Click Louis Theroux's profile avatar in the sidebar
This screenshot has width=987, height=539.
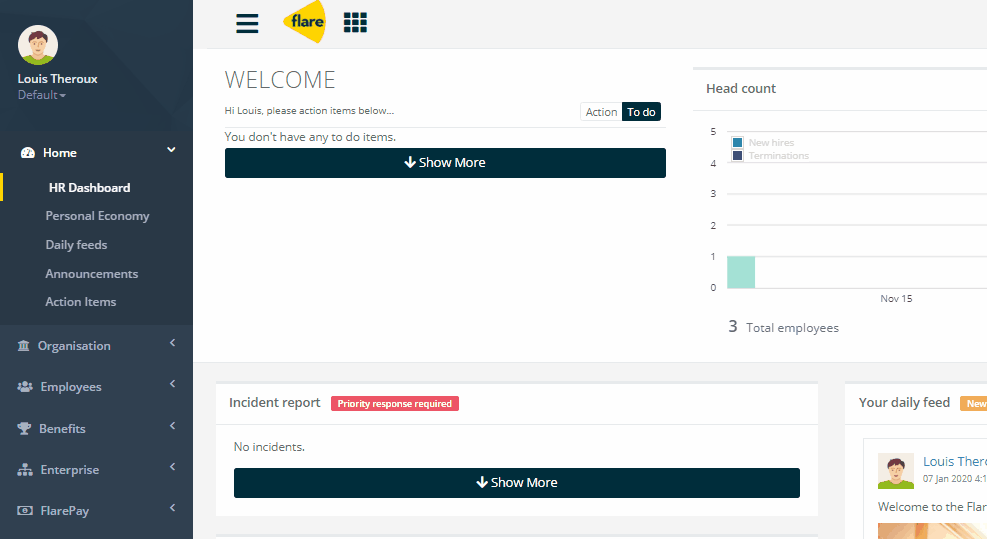tap(38, 45)
